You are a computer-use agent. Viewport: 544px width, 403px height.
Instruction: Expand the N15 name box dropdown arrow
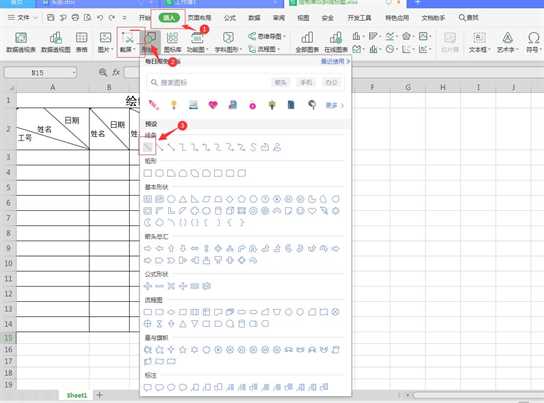pos(74,73)
